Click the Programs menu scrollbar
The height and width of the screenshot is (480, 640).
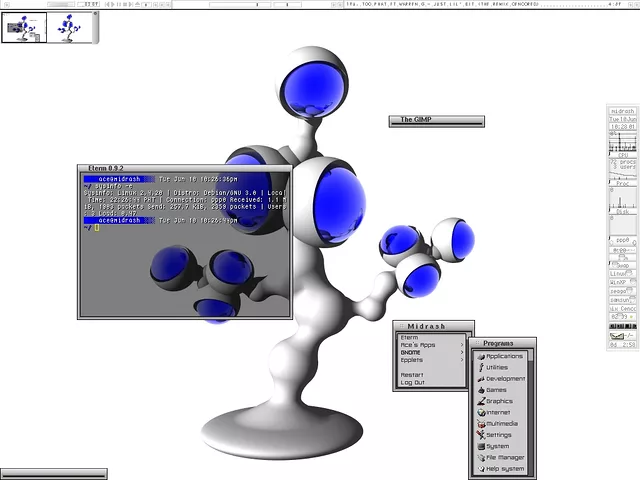[531, 412]
